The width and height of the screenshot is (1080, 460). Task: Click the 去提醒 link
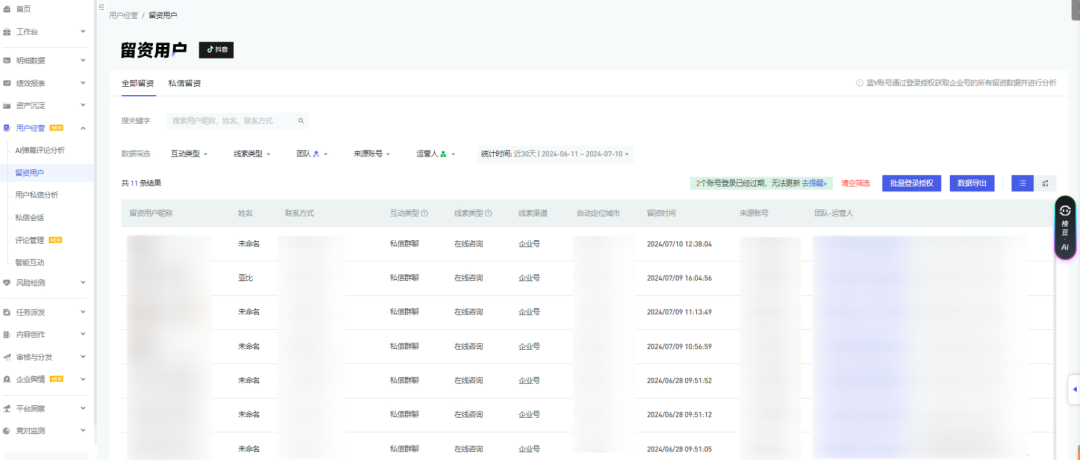[814, 184]
